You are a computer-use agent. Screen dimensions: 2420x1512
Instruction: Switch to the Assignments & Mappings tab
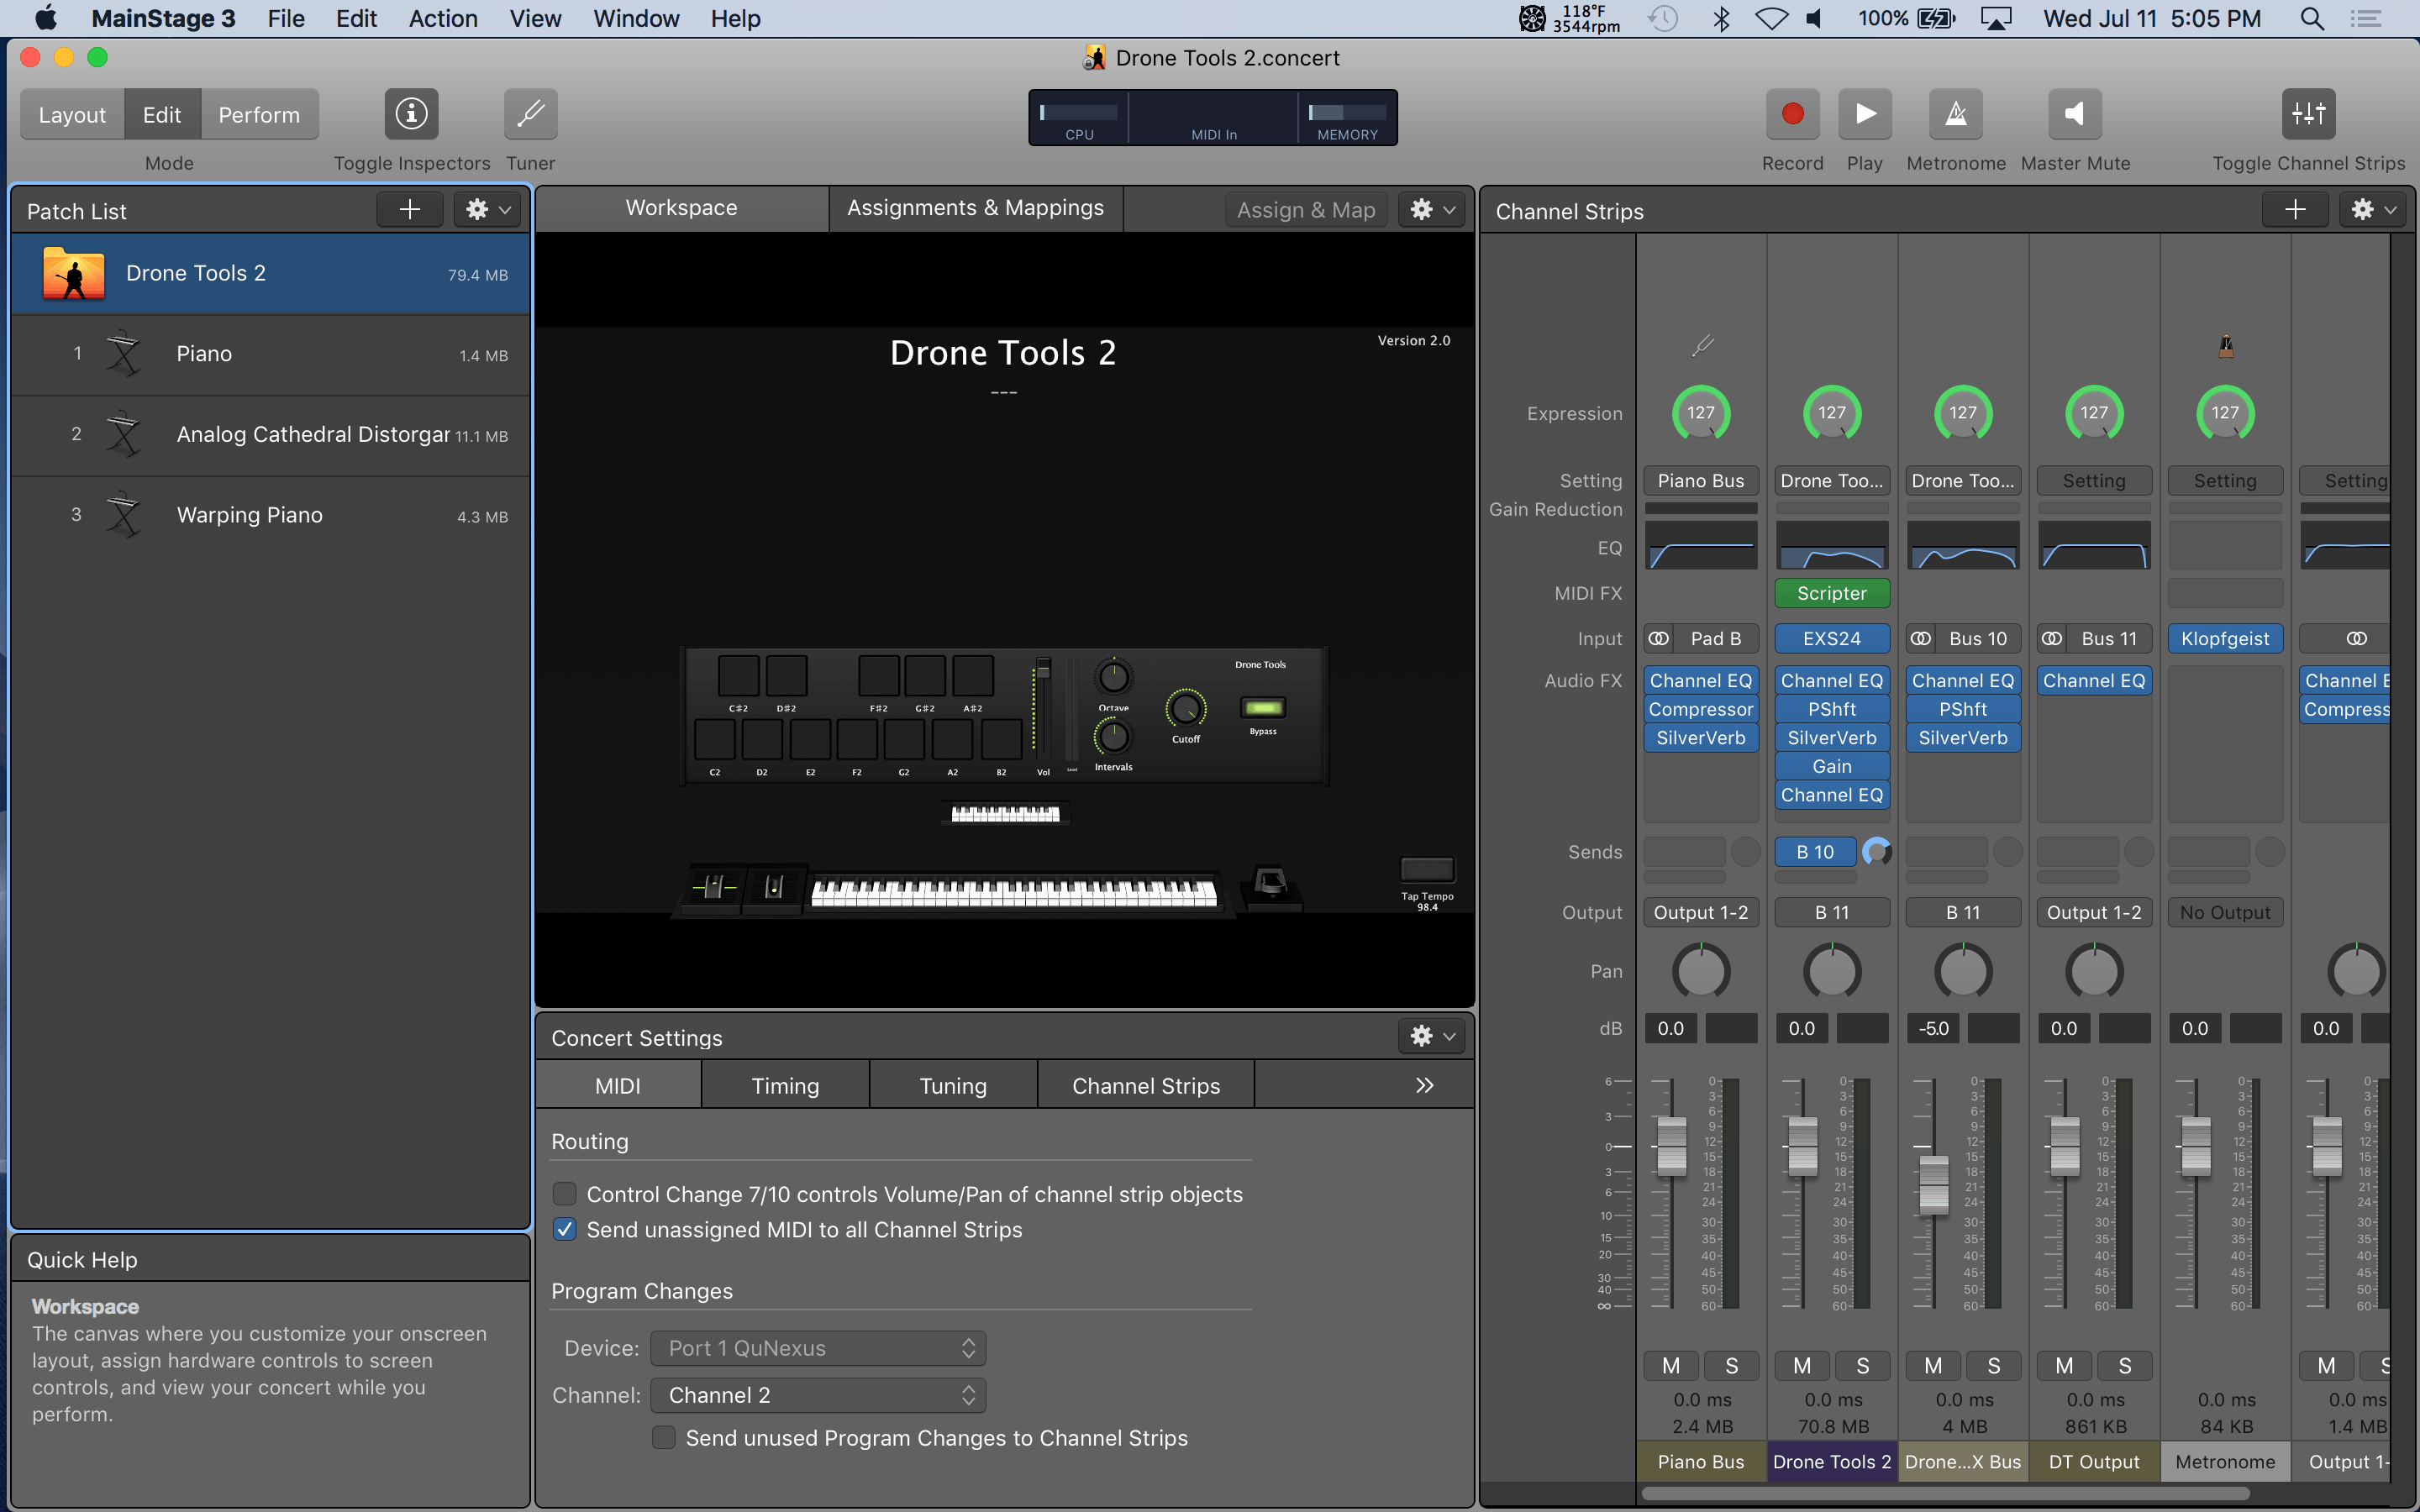pos(975,208)
